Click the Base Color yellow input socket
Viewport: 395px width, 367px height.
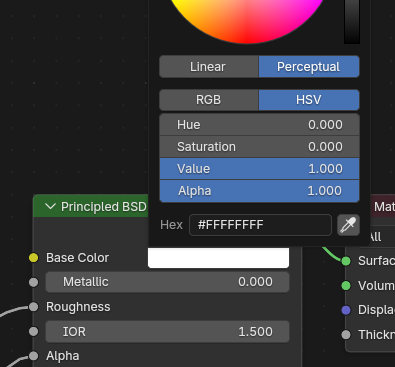pos(33,258)
